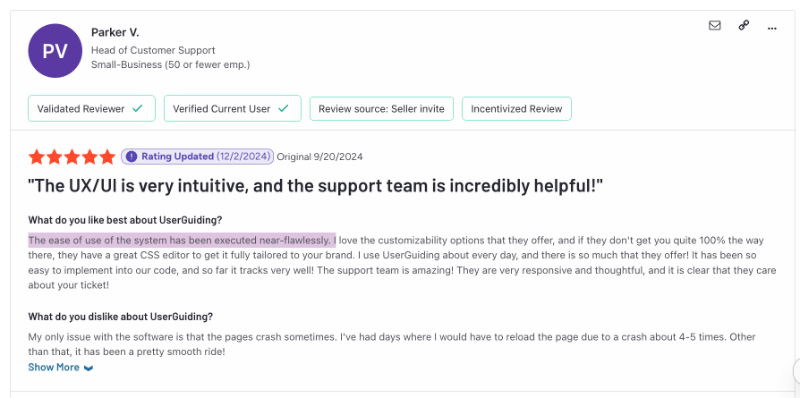Open Parker V. reviewer name

[115, 33]
